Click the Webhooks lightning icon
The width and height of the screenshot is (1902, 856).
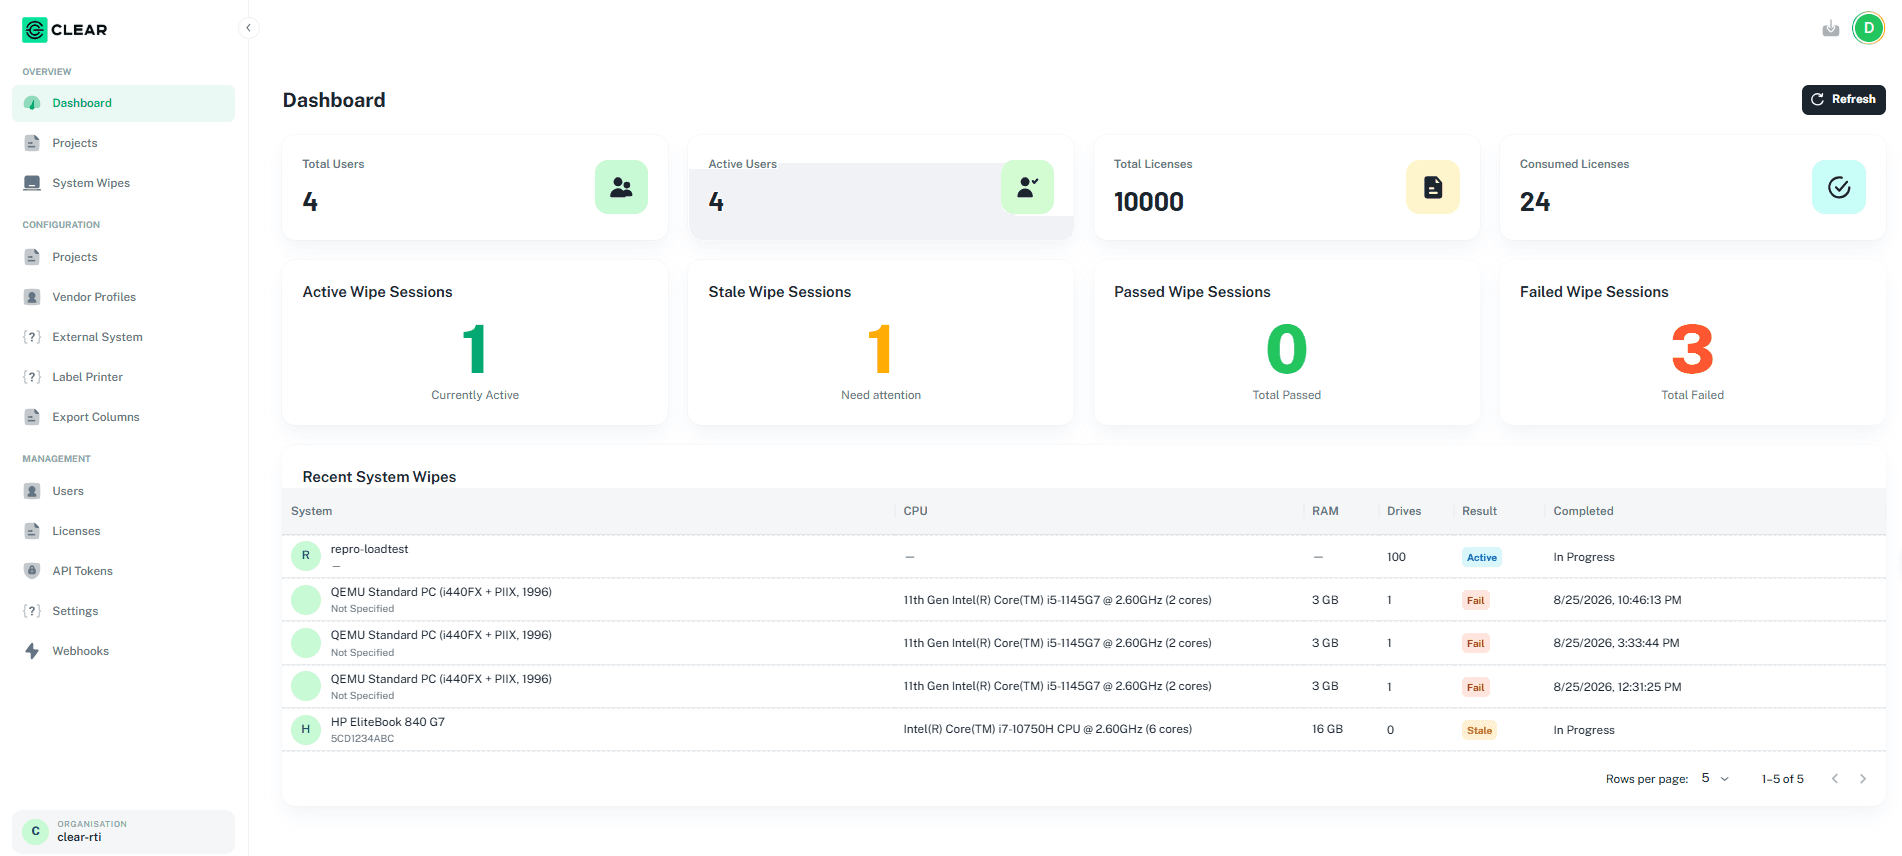32,651
